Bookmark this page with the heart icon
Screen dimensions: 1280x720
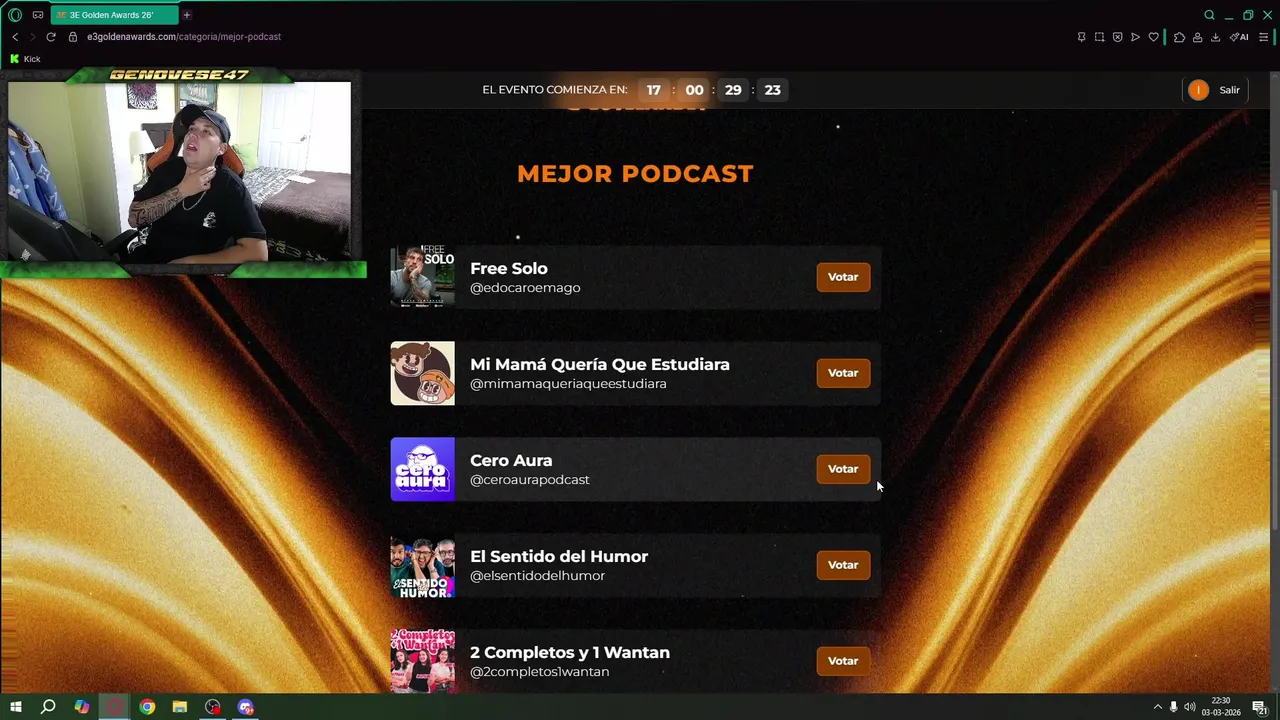coord(1153,37)
